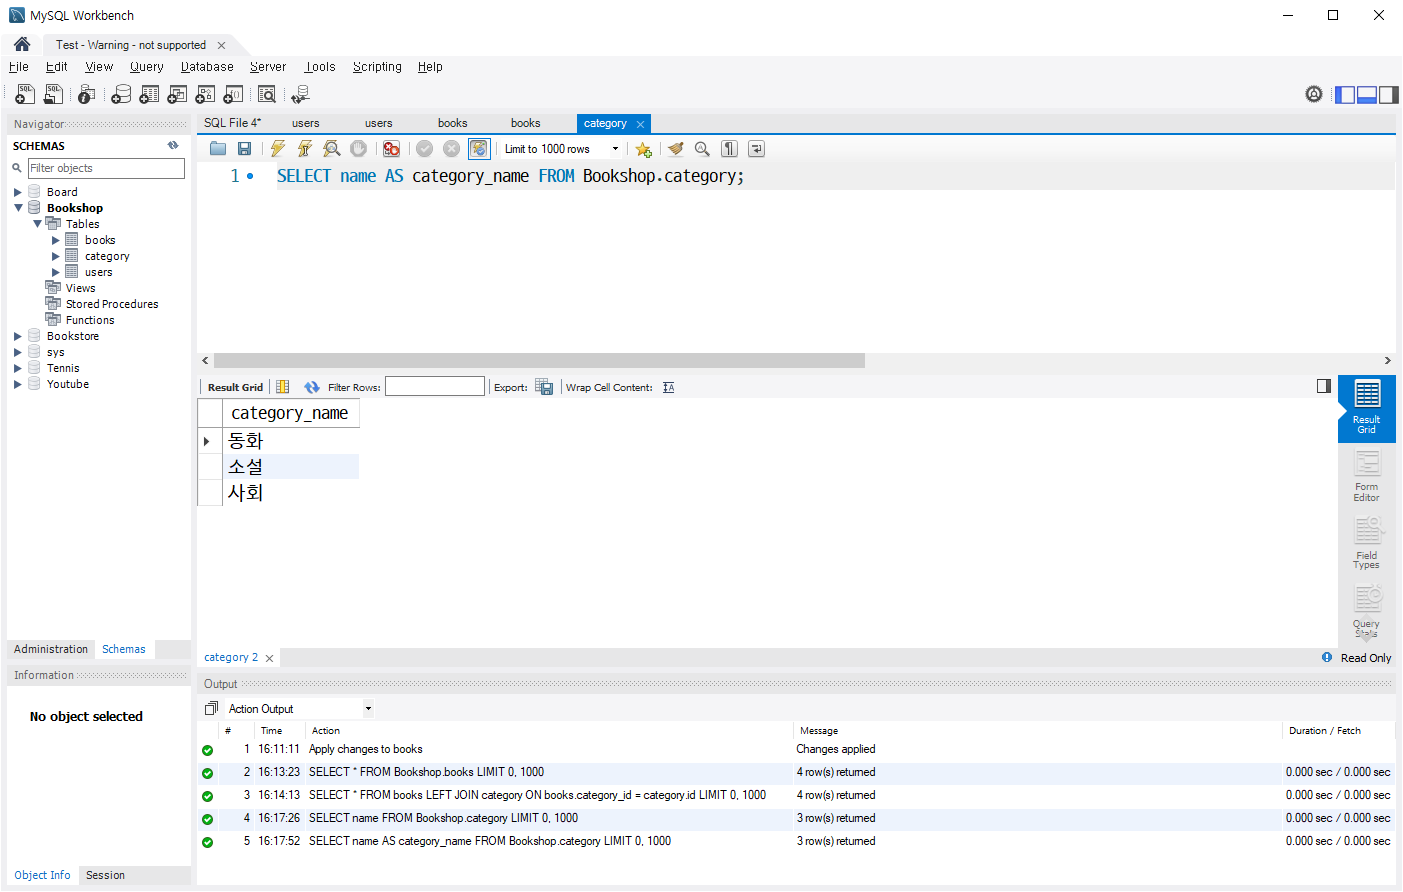Screen dimensions: 1403x892
Task: Open the schema inspector from main toolbar
Action: (87, 94)
